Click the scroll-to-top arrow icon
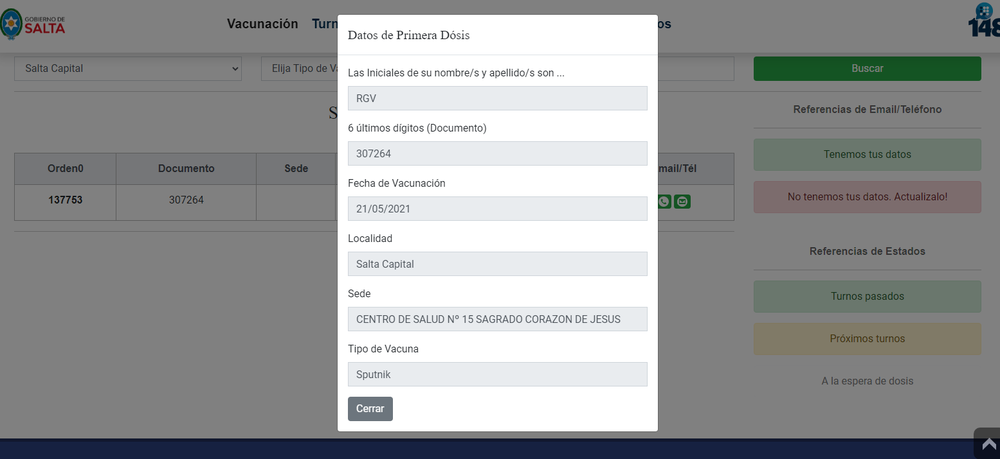1000x459 pixels. (x=988, y=443)
